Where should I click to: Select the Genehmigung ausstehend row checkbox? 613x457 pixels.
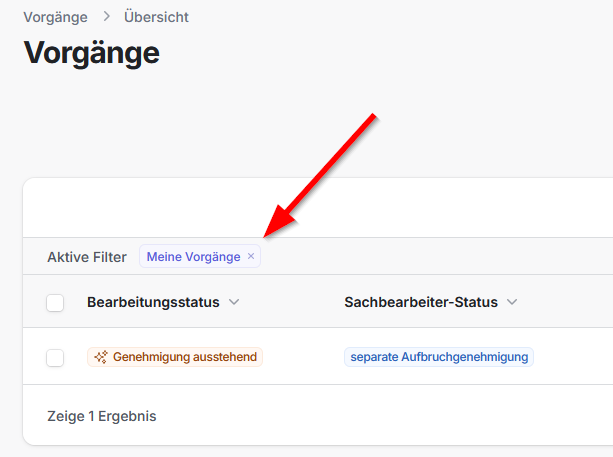(55, 357)
